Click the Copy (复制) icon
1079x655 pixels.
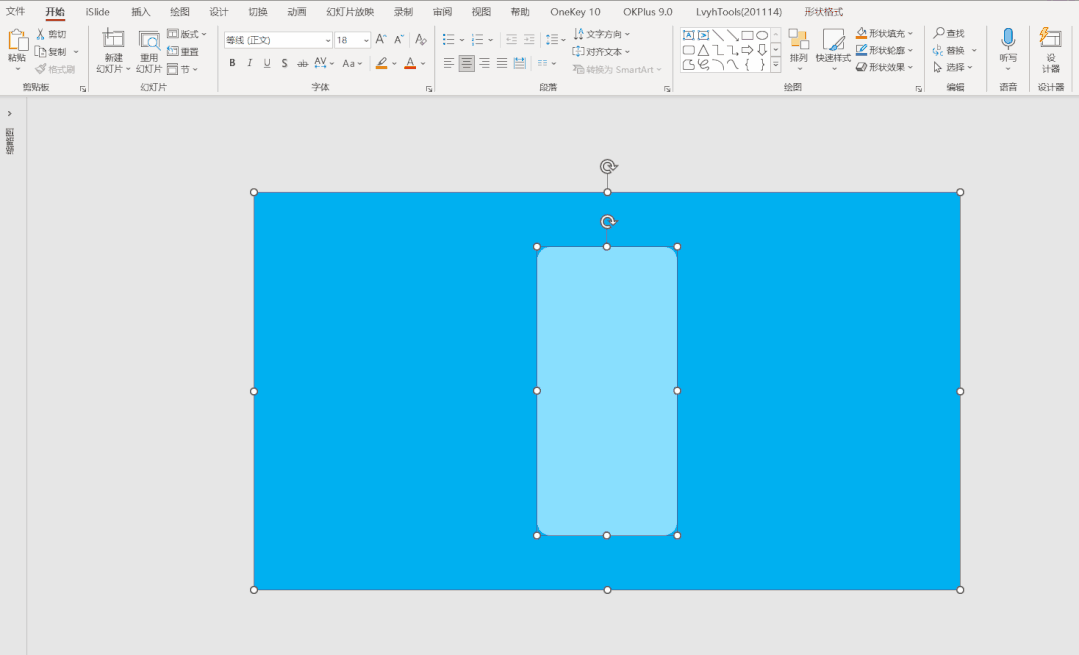point(41,52)
